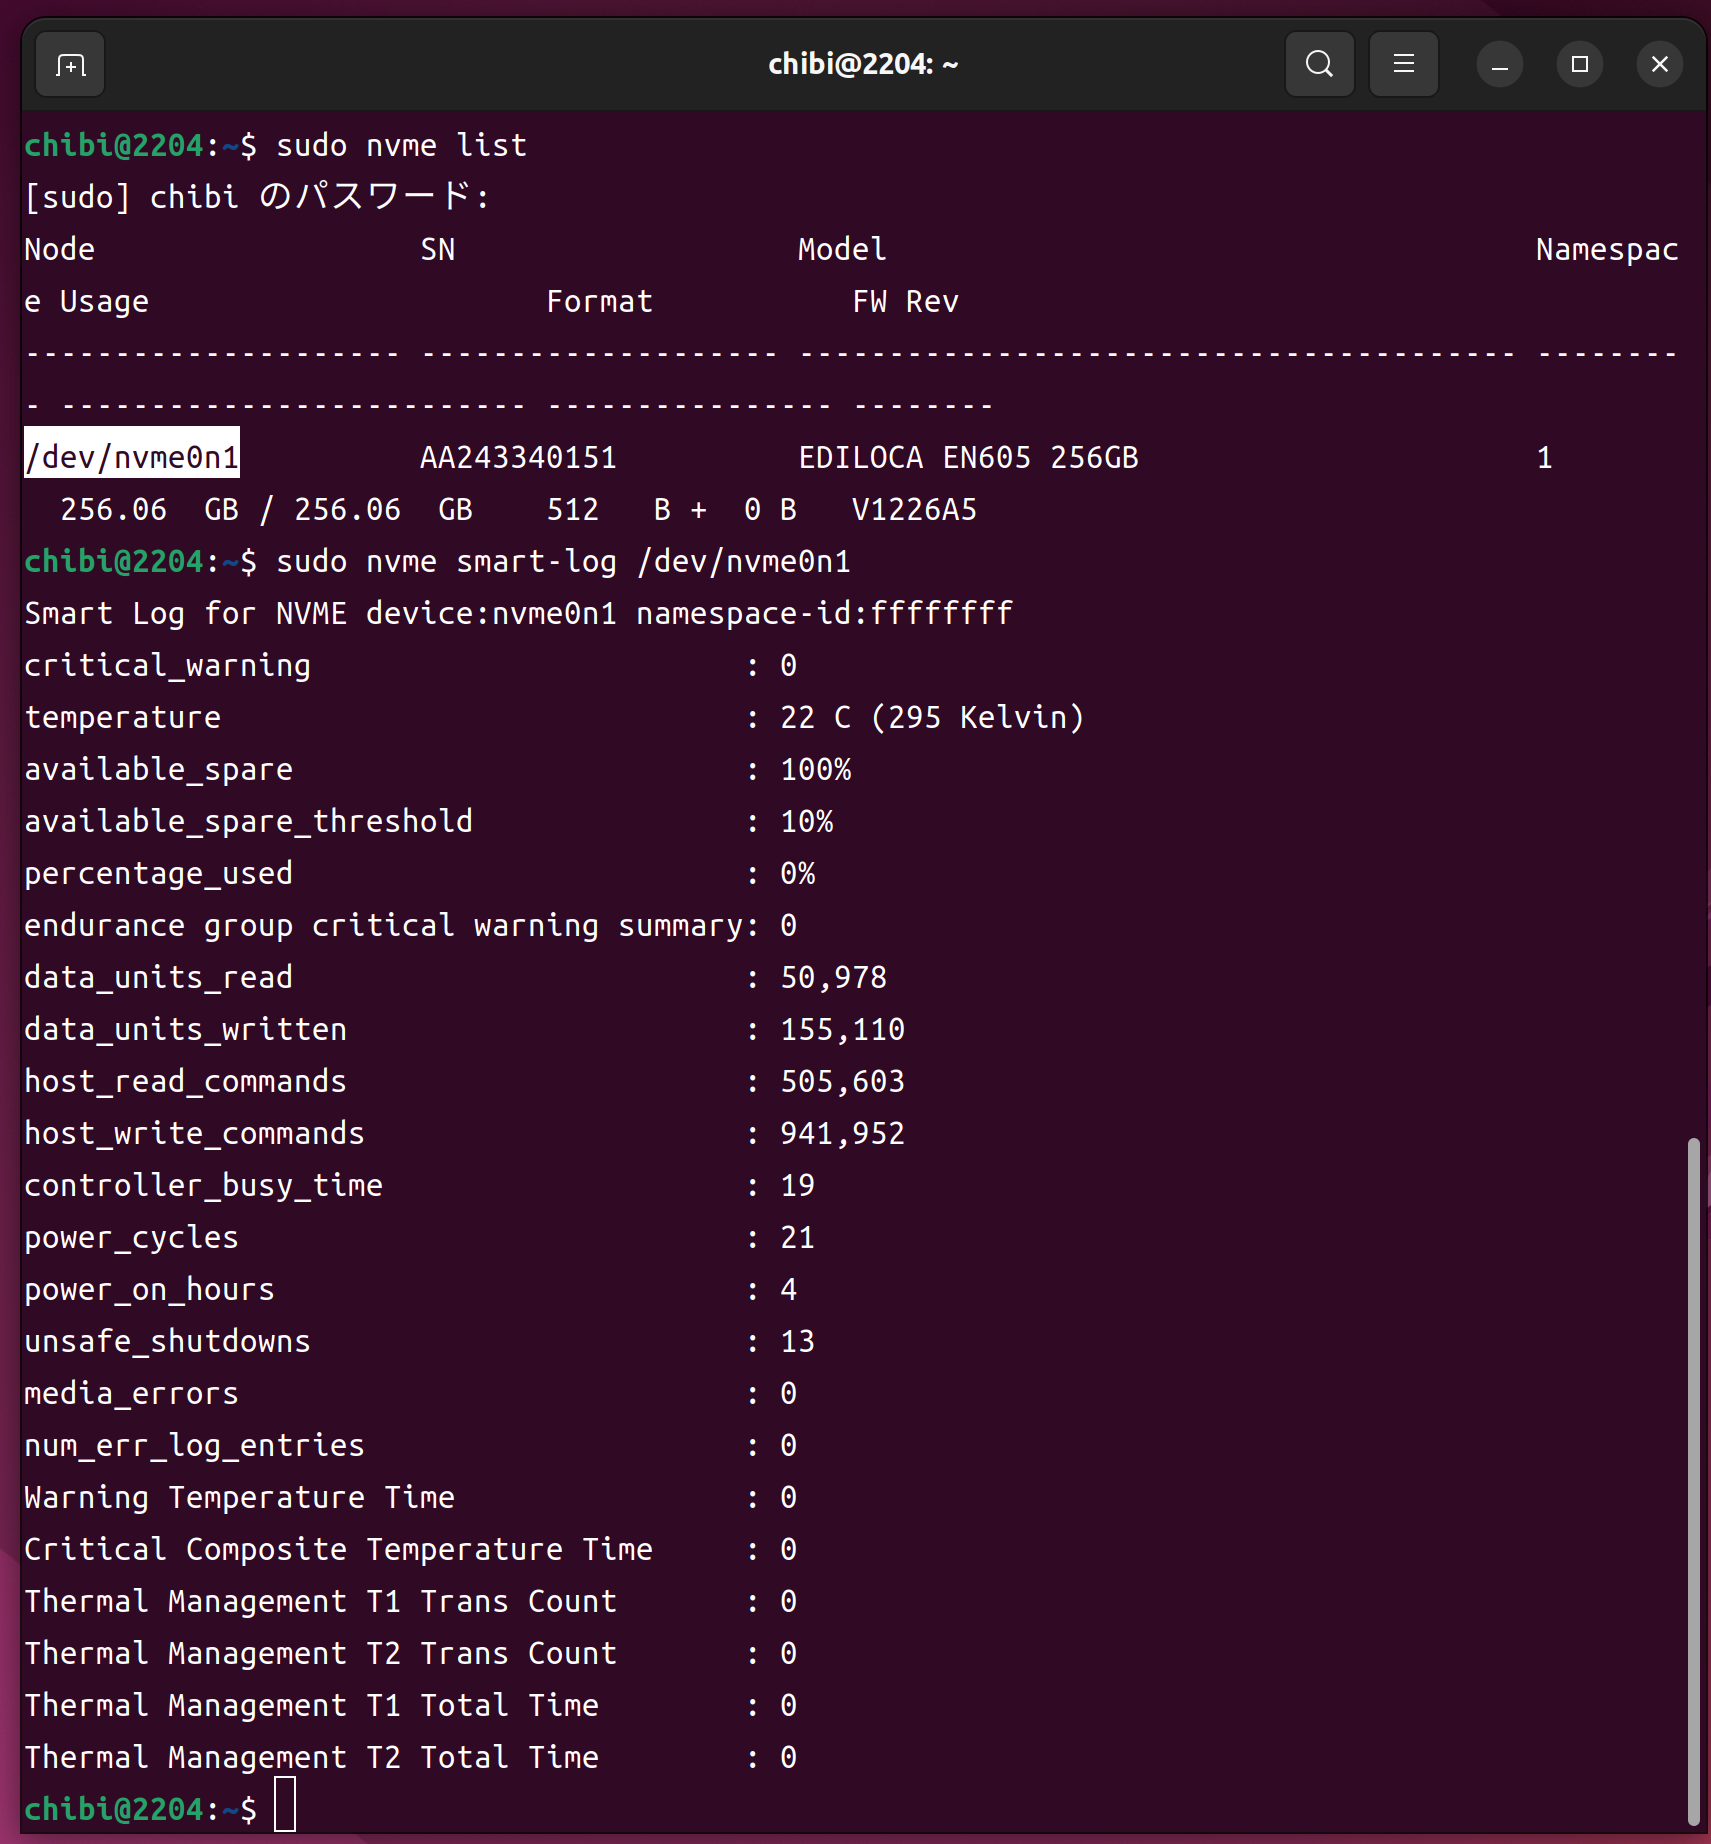Click the data_units_written value 155,110

tap(842, 1030)
